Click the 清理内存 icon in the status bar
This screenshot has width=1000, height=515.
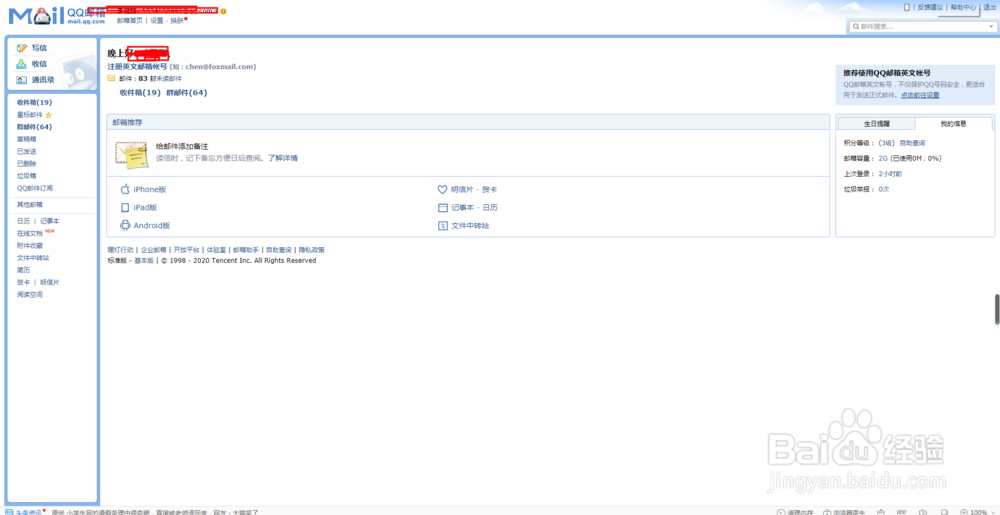781,512
